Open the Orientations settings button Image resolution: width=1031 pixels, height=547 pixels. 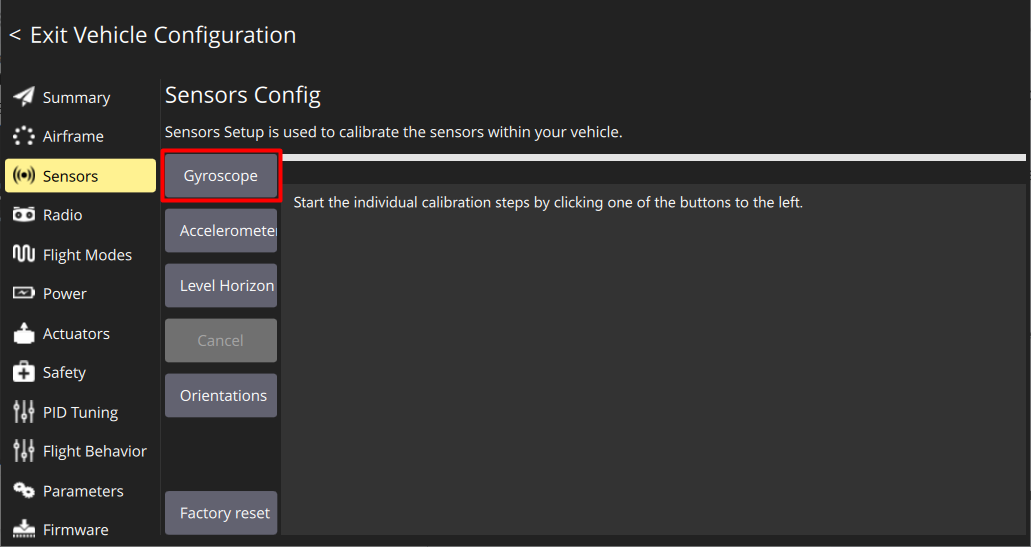point(221,395)
